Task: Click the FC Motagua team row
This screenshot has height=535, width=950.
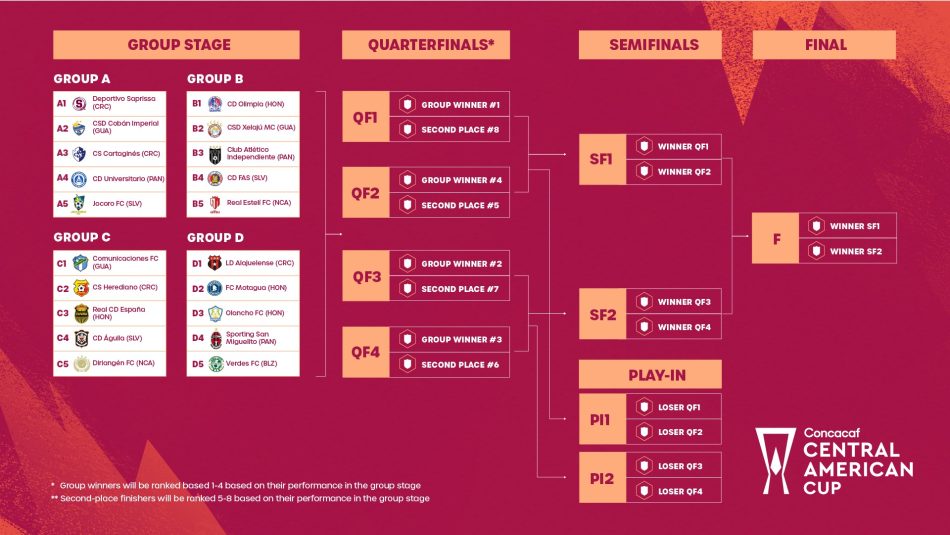Action: point(244,289)
